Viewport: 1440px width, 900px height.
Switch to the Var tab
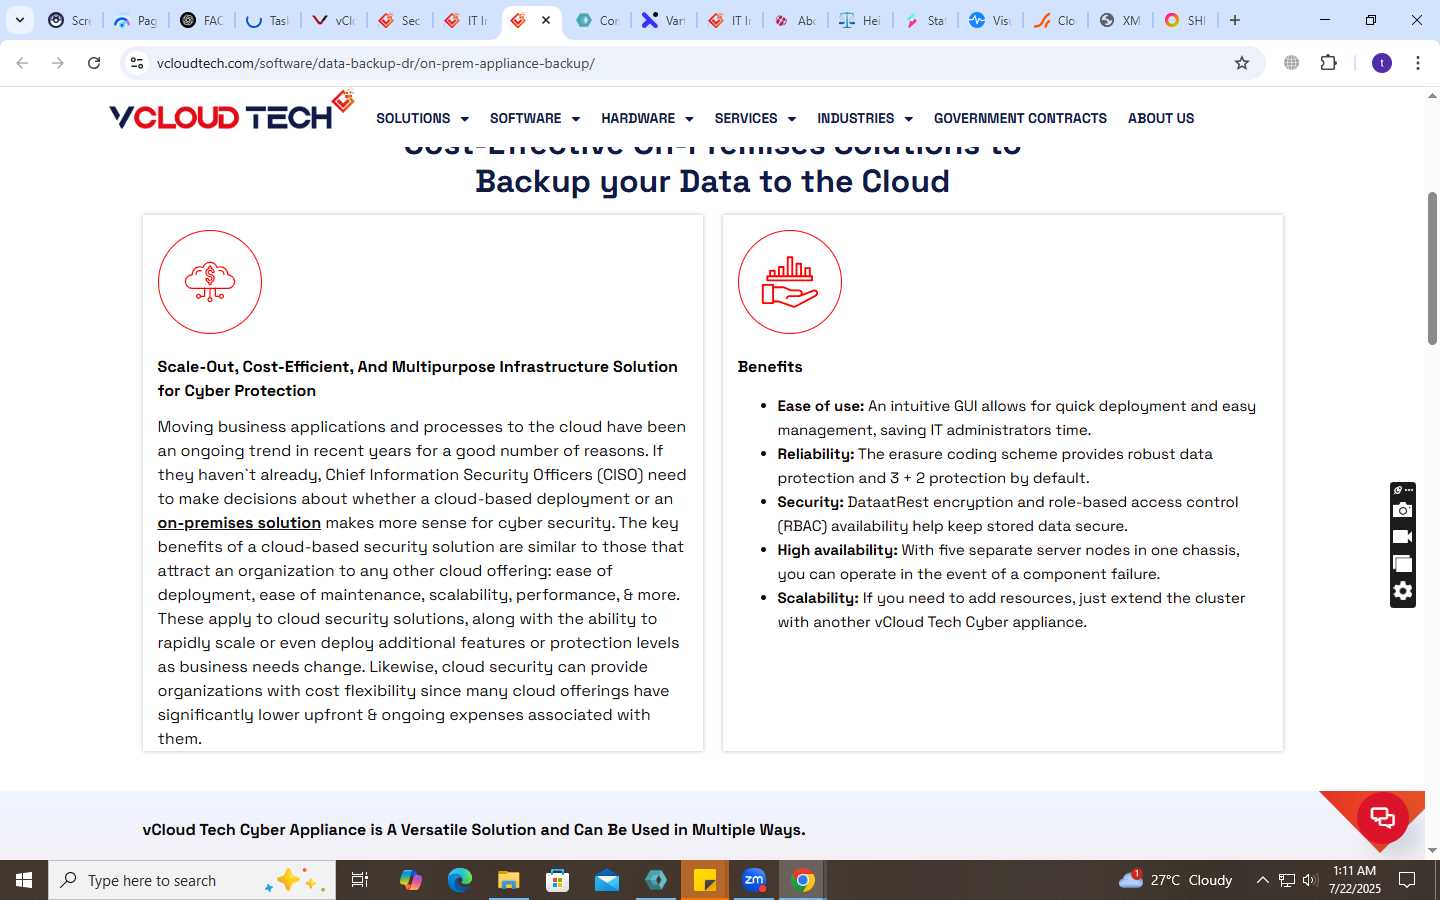(664, 20)
